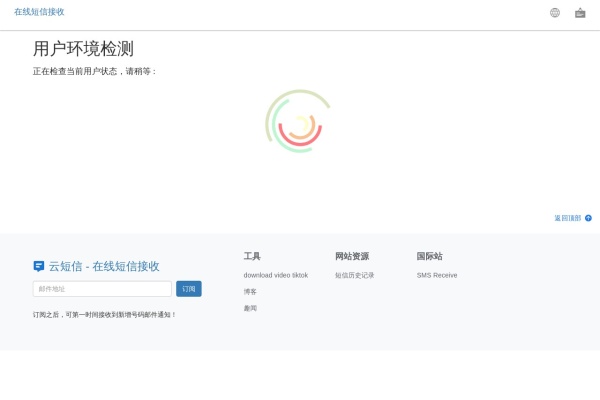This screenshot has width=600, height=400.
Task: Click the 云短信 - 在线短信接收 footer title
Action: pyautogui.click(x=104, y=266)
